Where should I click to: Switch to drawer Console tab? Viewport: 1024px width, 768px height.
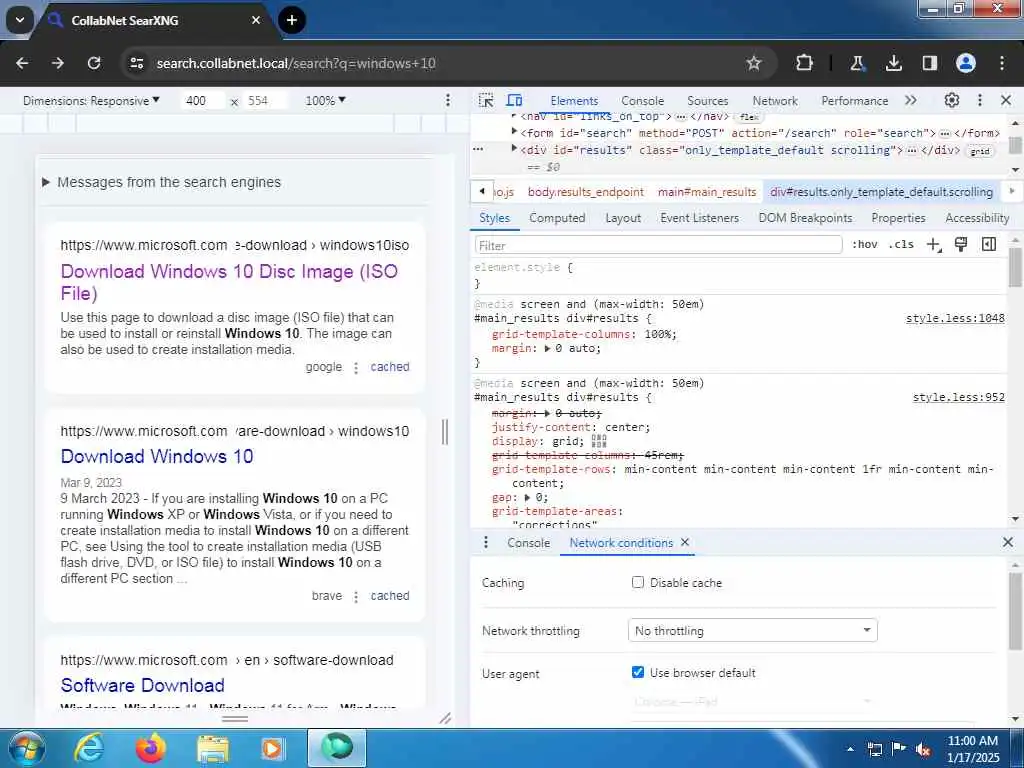pos(528,543)
